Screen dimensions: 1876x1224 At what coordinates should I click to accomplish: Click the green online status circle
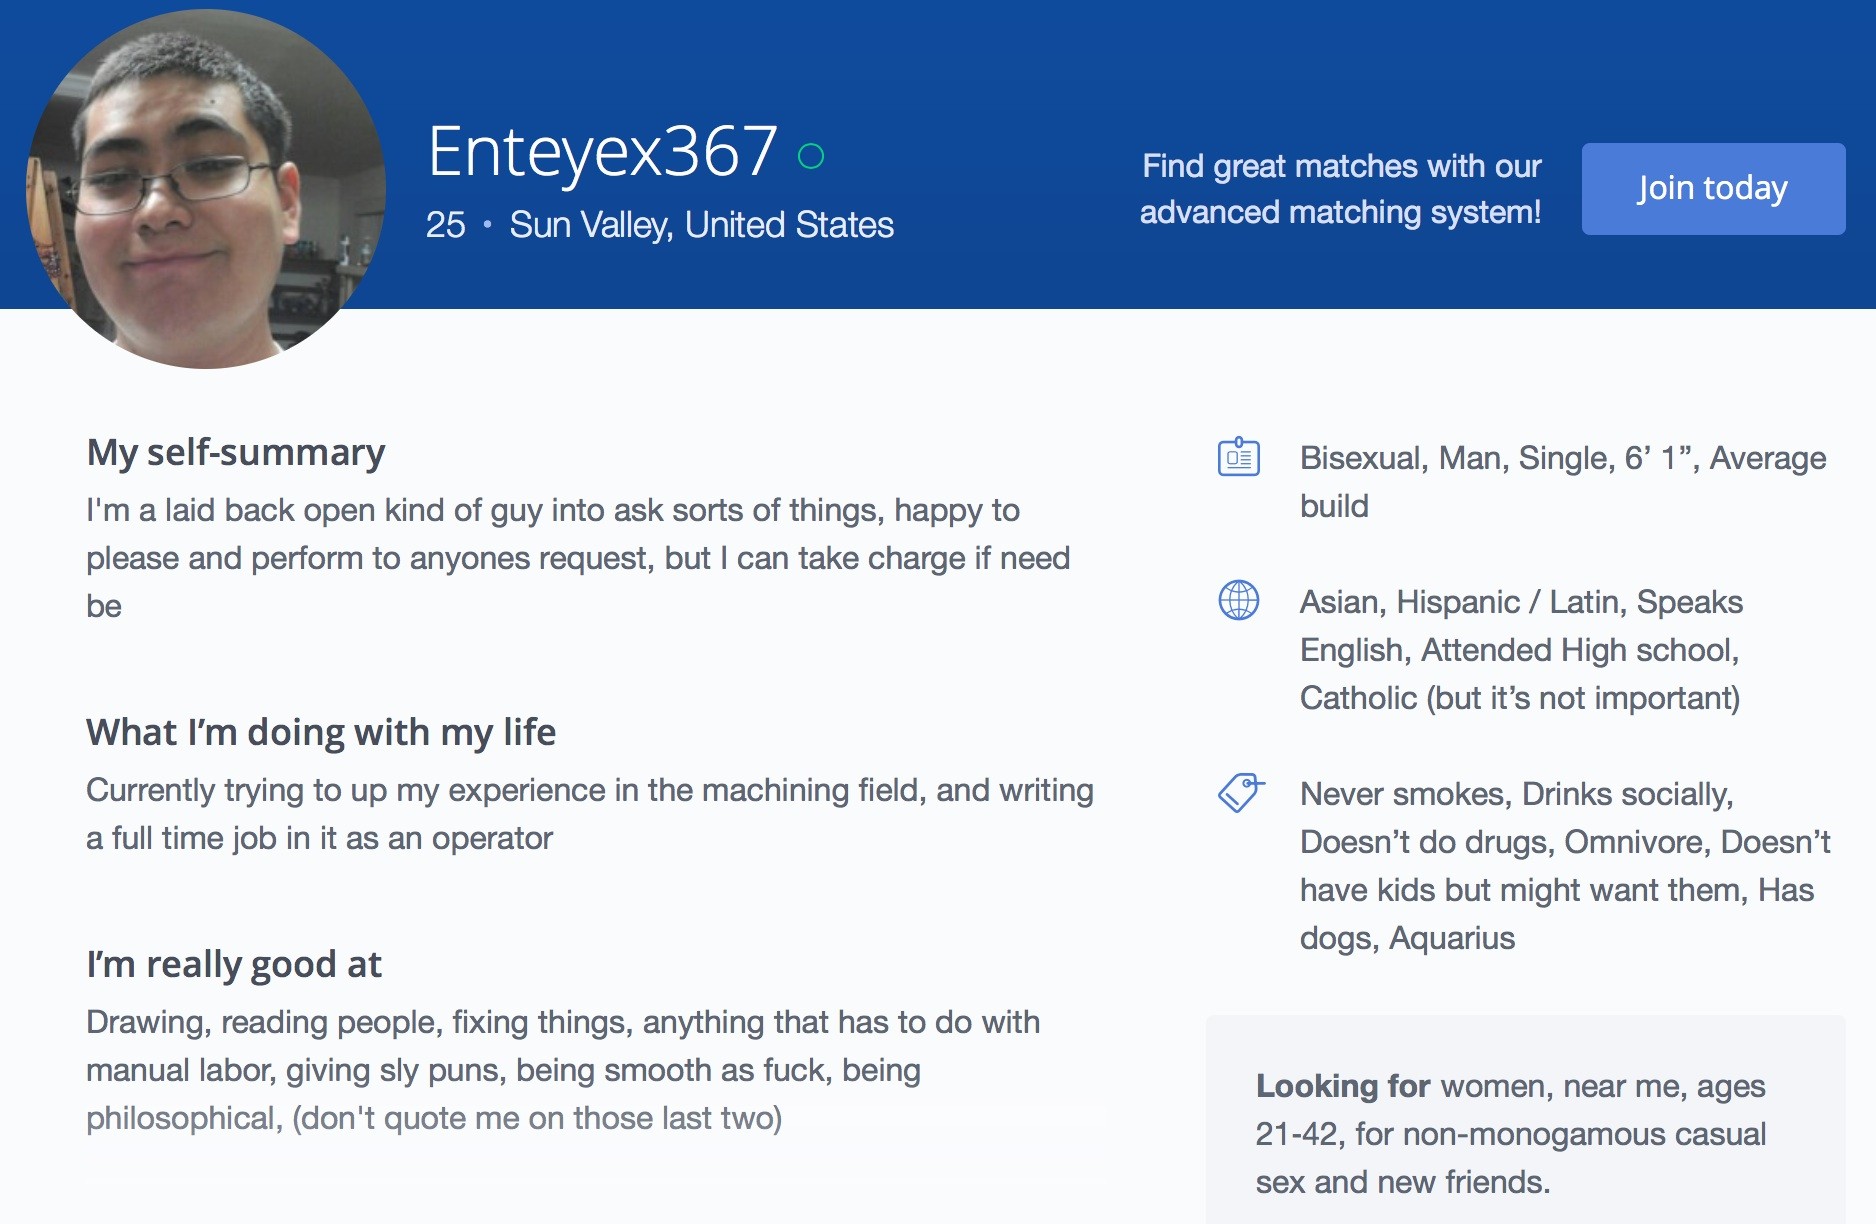point(811,156)
